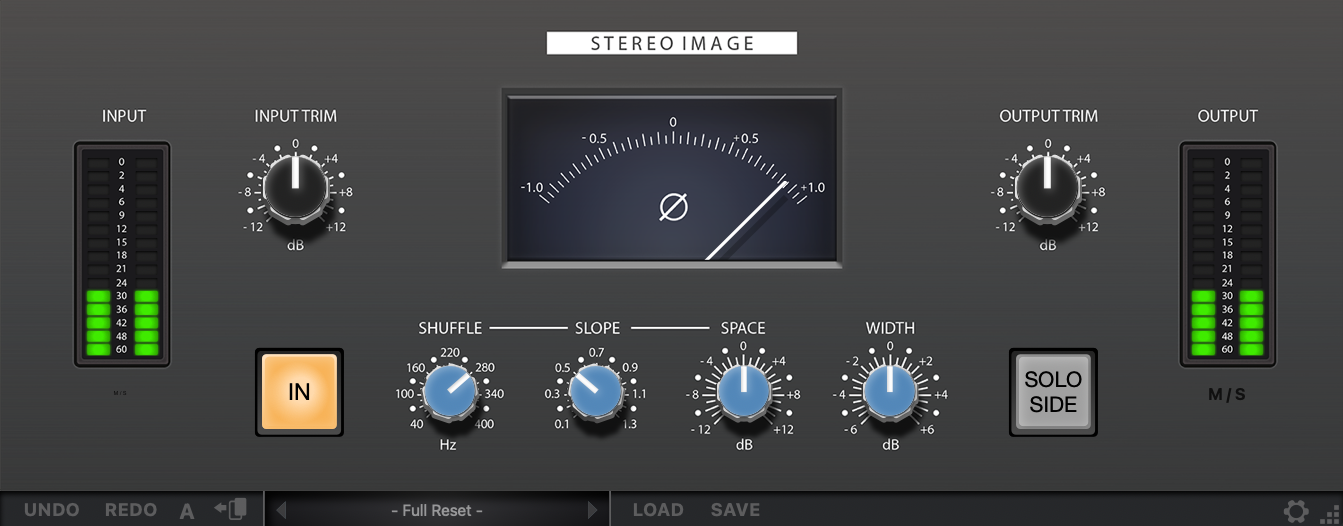The width and height of the screenshot is (1343, 526).
Task: Toggle the IN bypass button
Action: [299, 392]
